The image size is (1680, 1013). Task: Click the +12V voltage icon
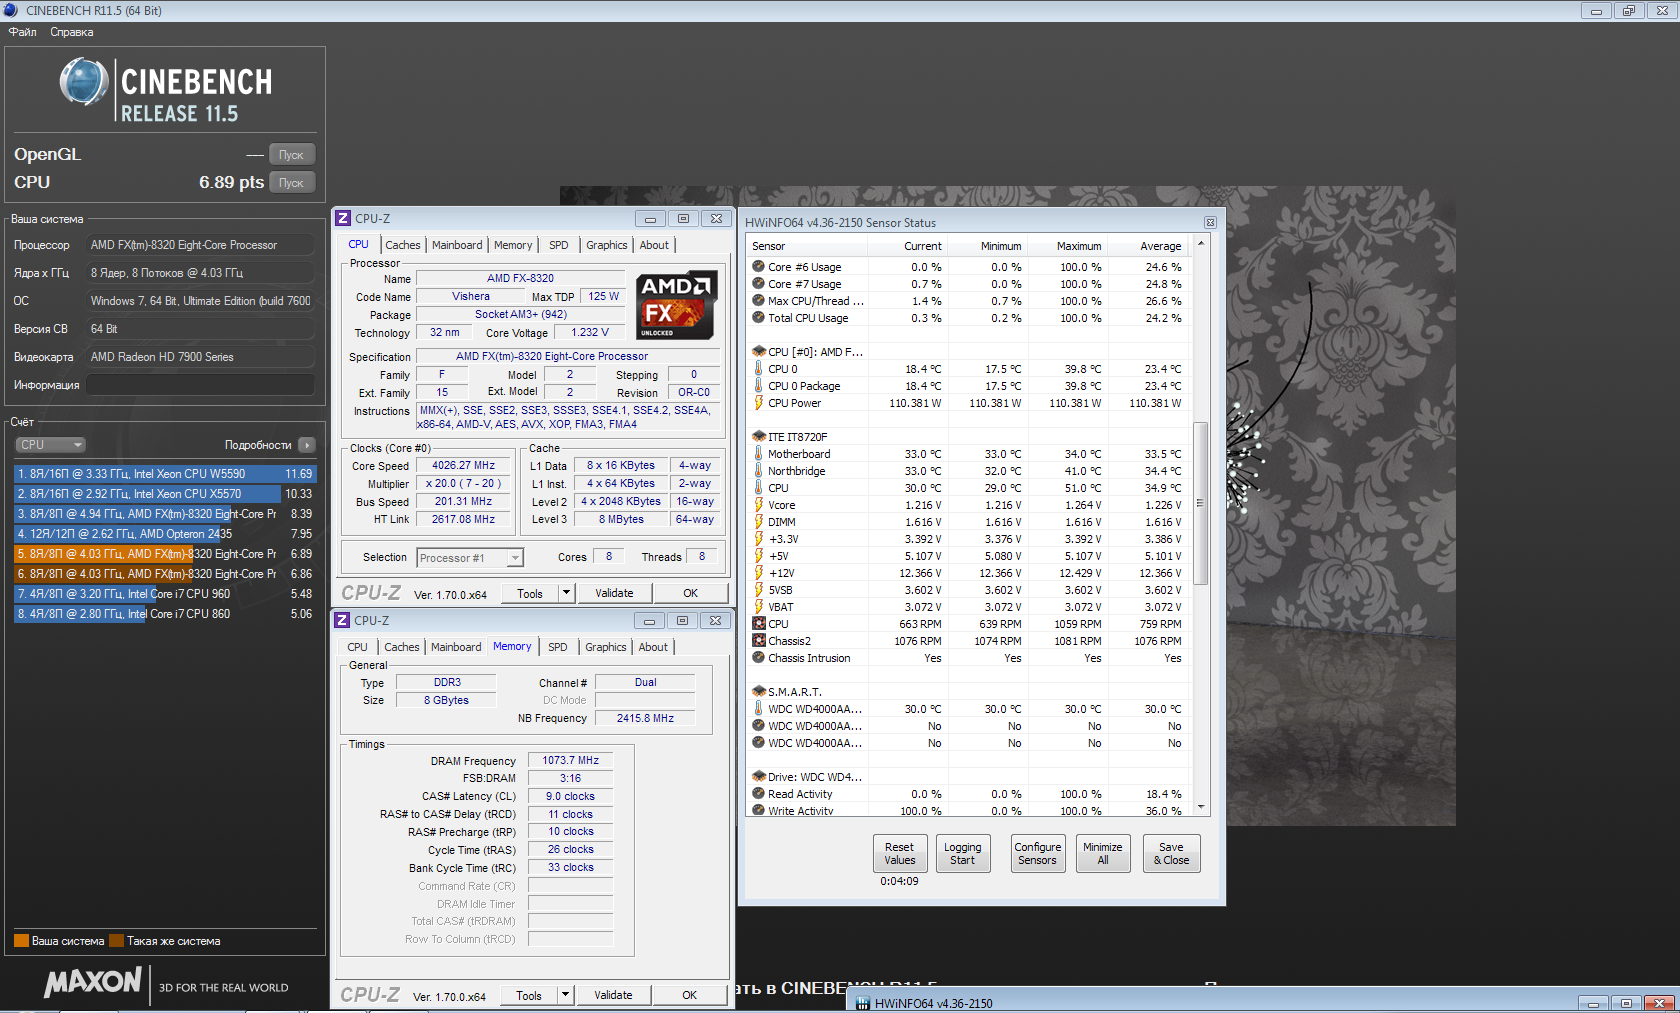[758, 573]
